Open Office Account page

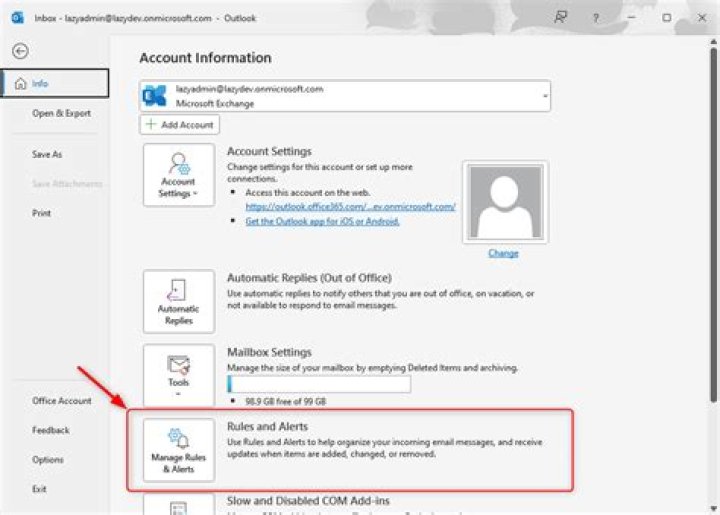point(62,401)
